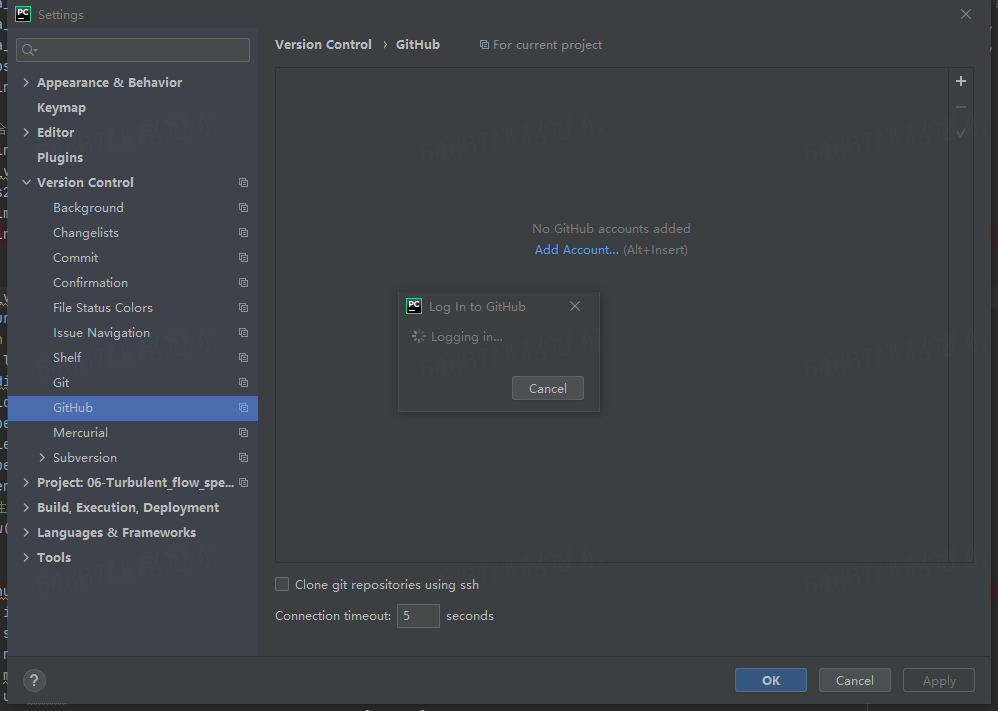Click the 'Logging in...' status text
Screen dimensions: 998x711
coord(467,337)
